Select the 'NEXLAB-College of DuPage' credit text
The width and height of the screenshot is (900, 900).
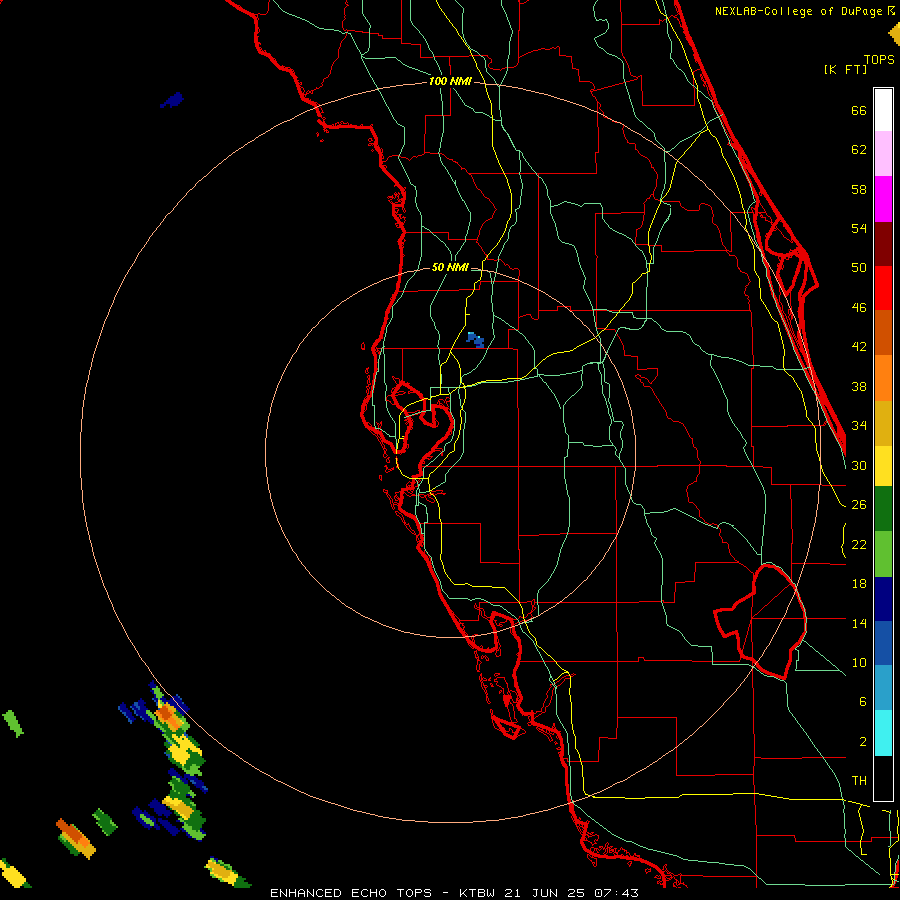coord(800,11)
